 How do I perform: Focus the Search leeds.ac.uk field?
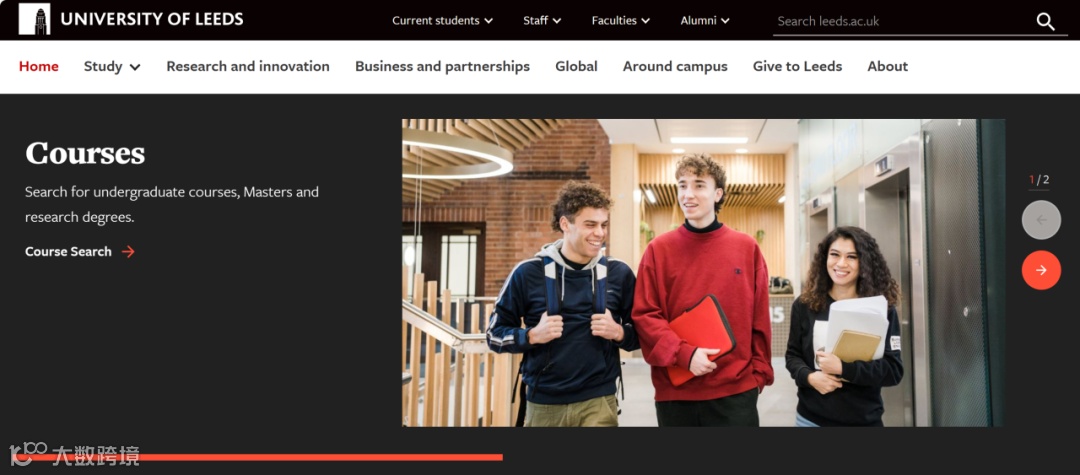(902, 21)
